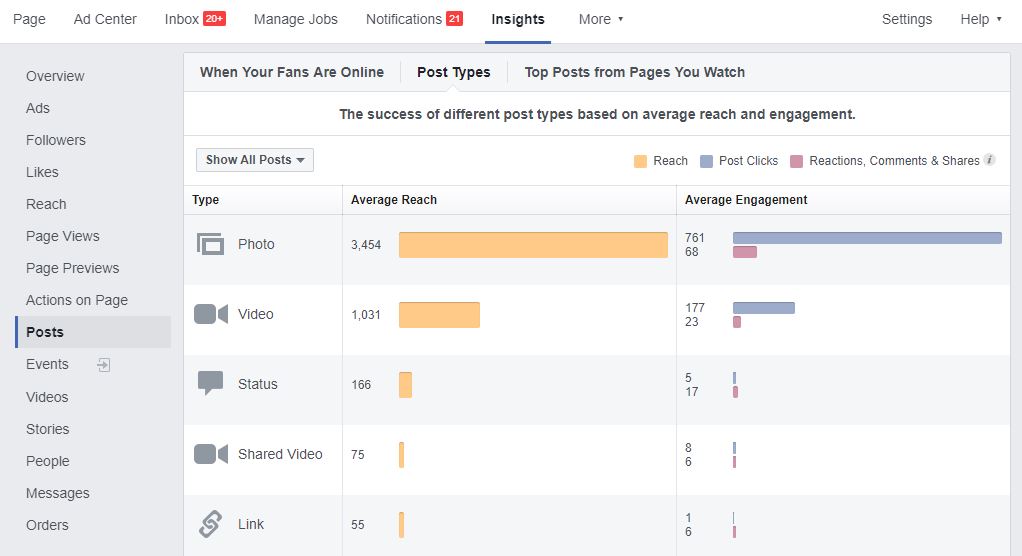Click the Status speech bubble icon
This screenshot has width=1022, height=556.
[211, 383]
